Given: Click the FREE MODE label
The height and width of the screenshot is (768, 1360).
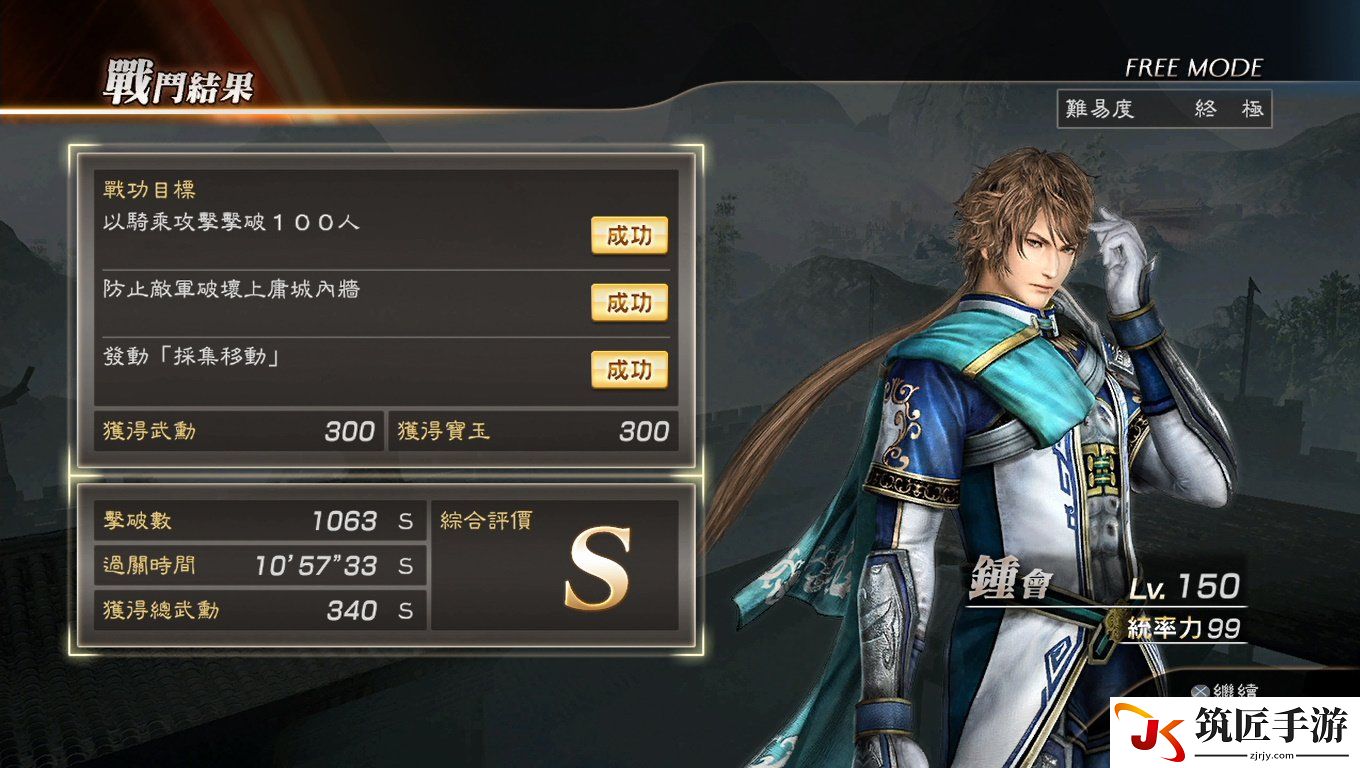Looking at the screenshot, I should (1193, 68).
